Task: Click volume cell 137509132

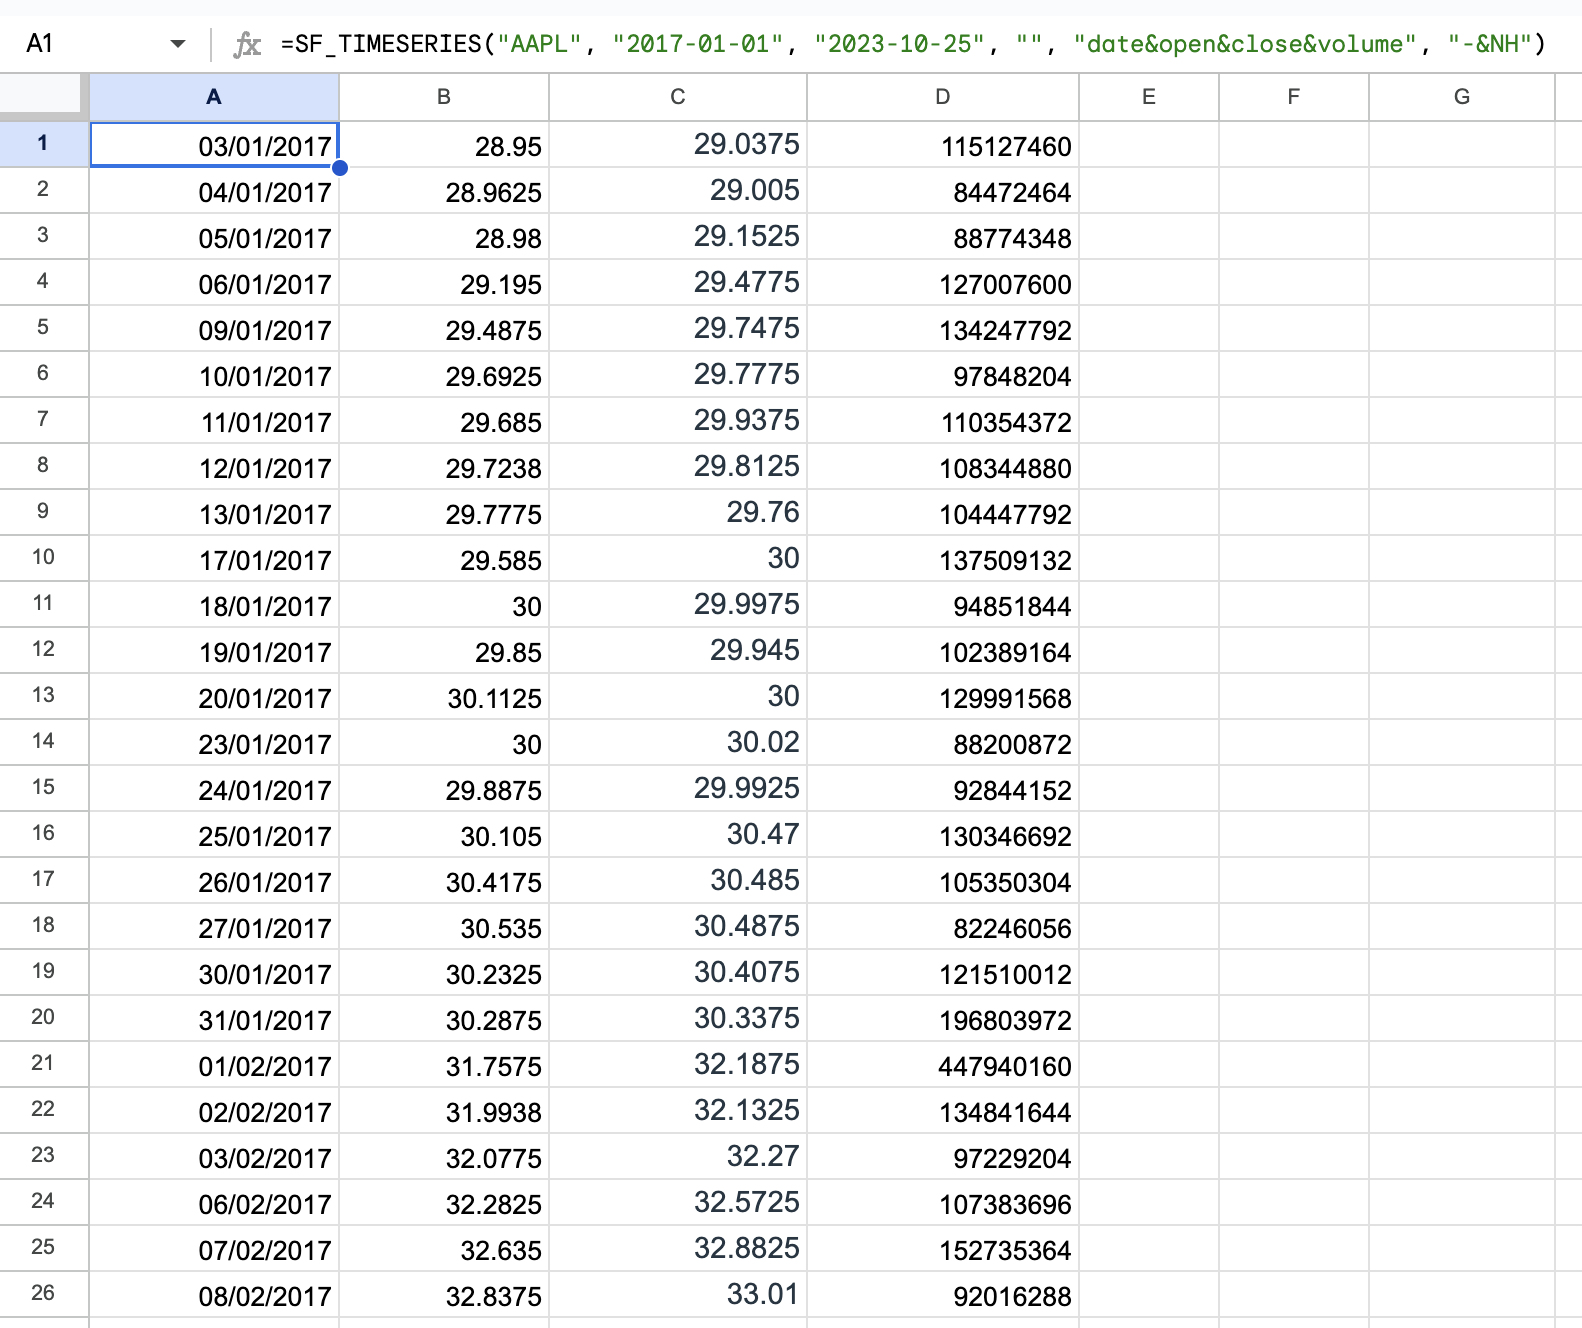Action: click(x=943, y=559)
